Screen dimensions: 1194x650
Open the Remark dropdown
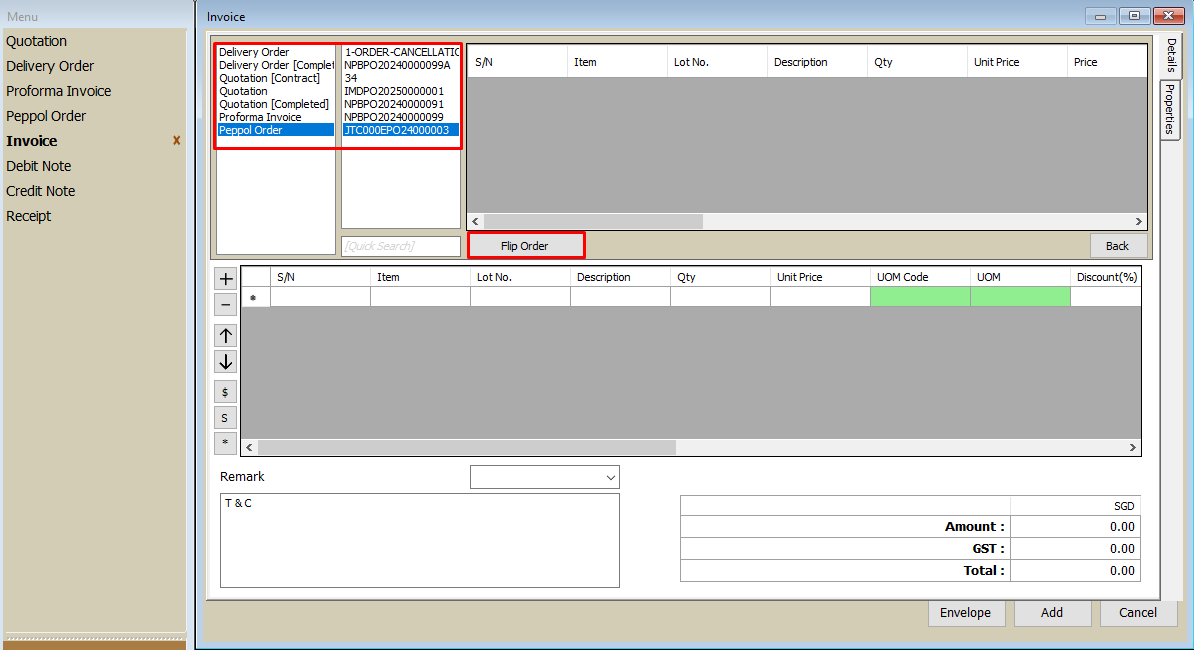[x=544, y=478]
